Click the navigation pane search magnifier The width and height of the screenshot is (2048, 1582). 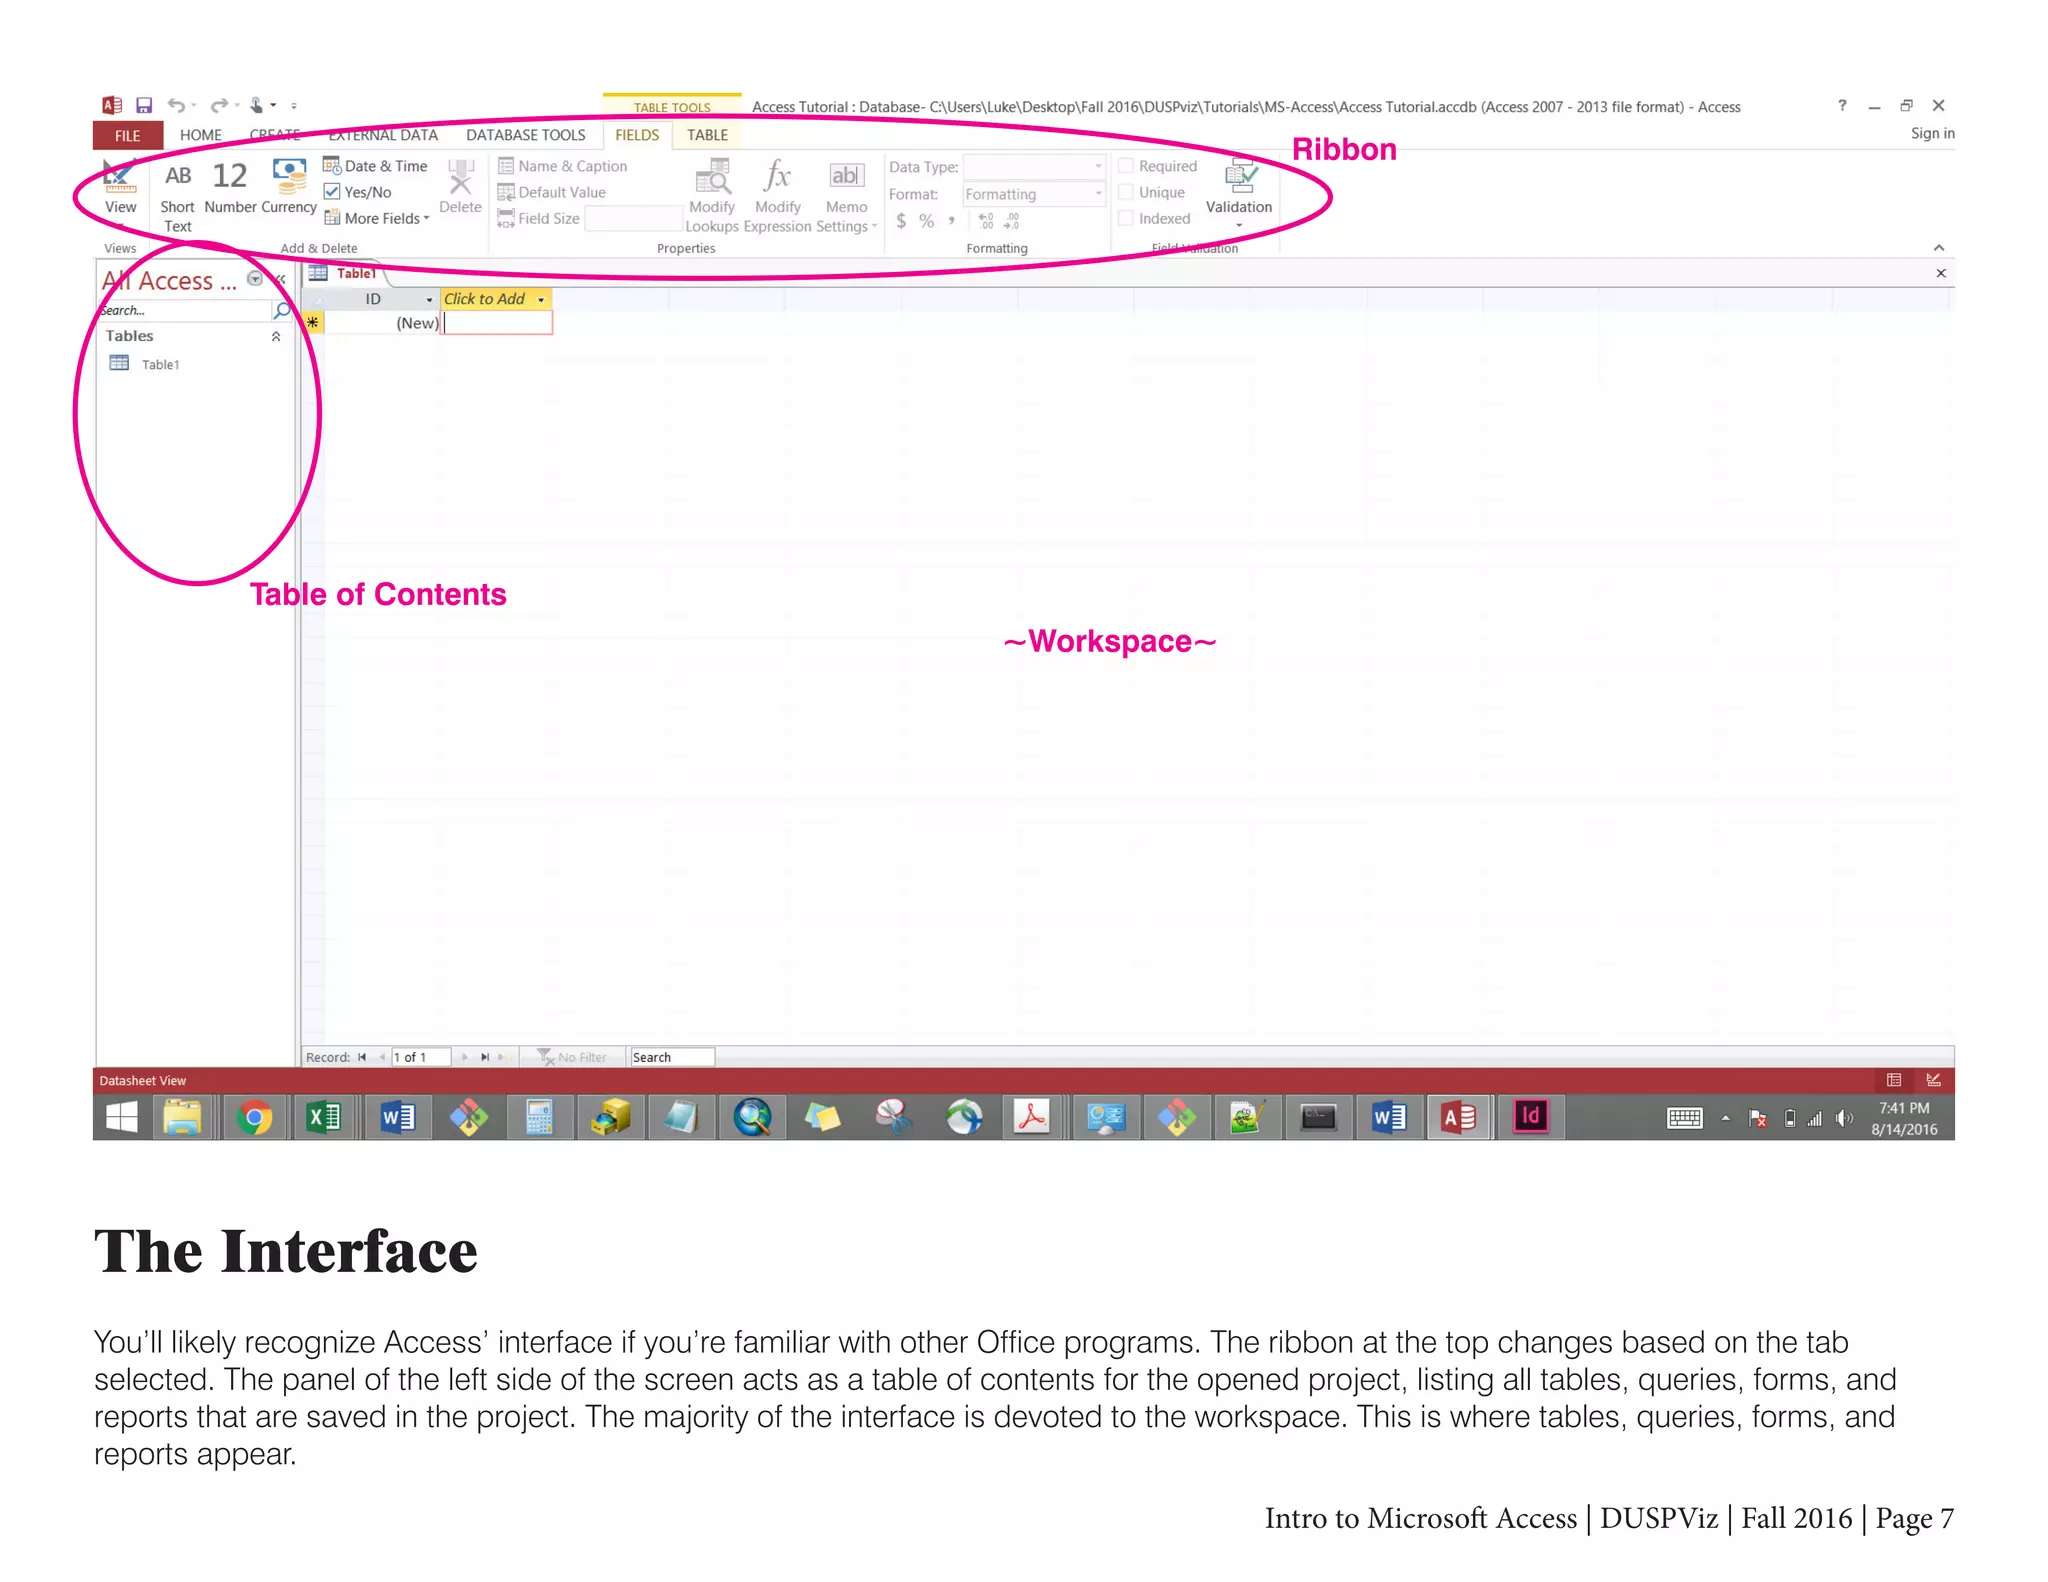283,311
